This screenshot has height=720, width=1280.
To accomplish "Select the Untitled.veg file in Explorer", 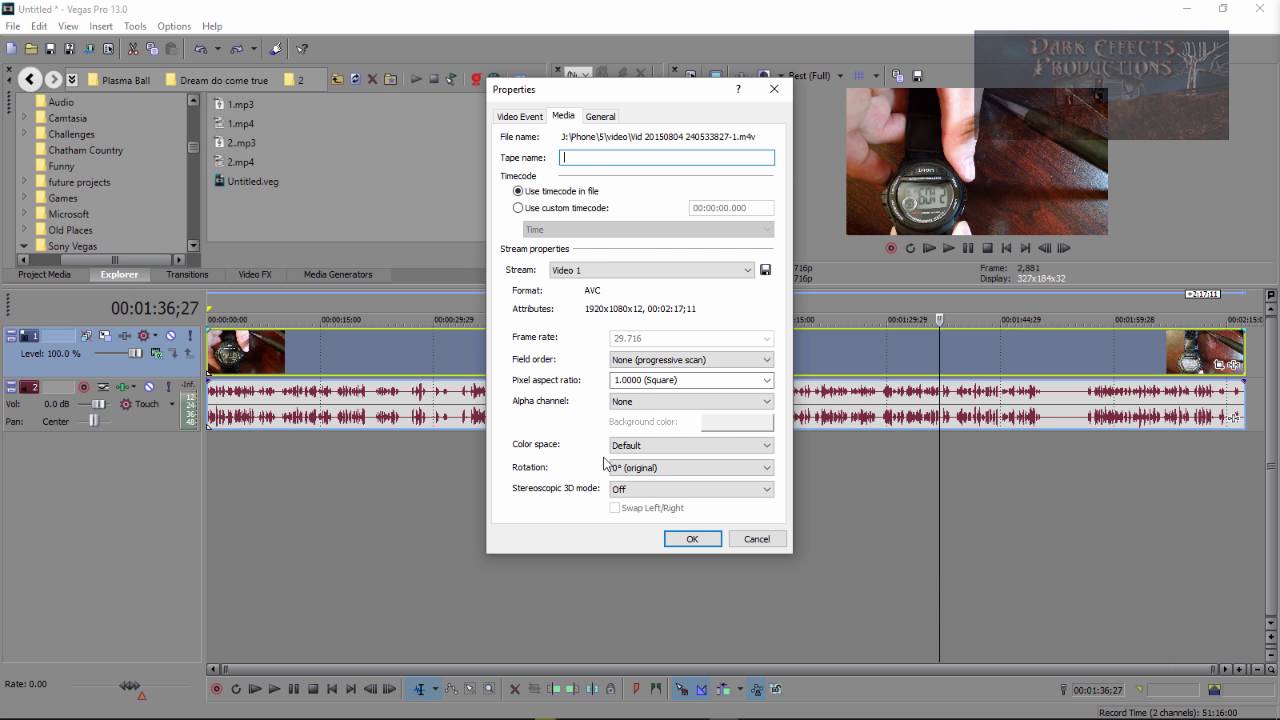I will coord(246,182).
